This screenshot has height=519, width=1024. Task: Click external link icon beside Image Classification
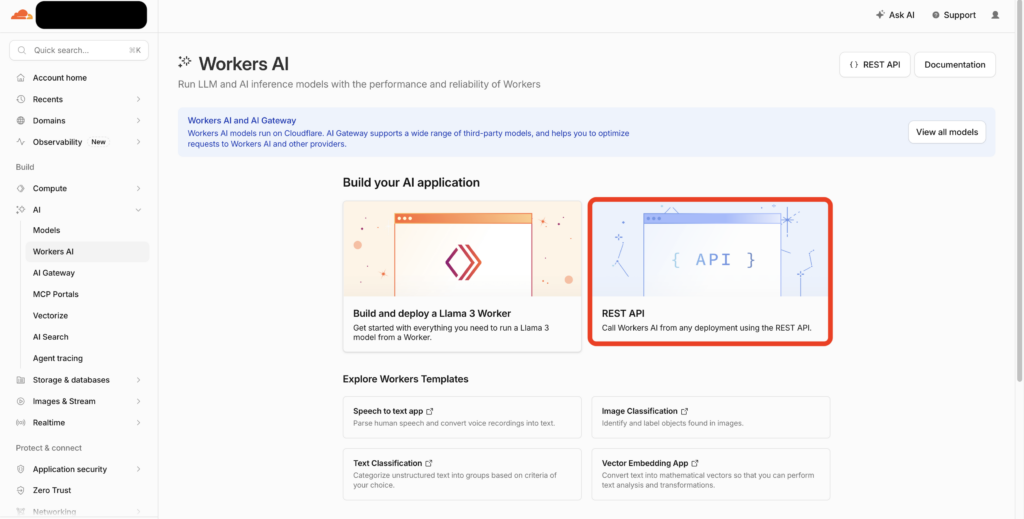[x=684, y=411]
